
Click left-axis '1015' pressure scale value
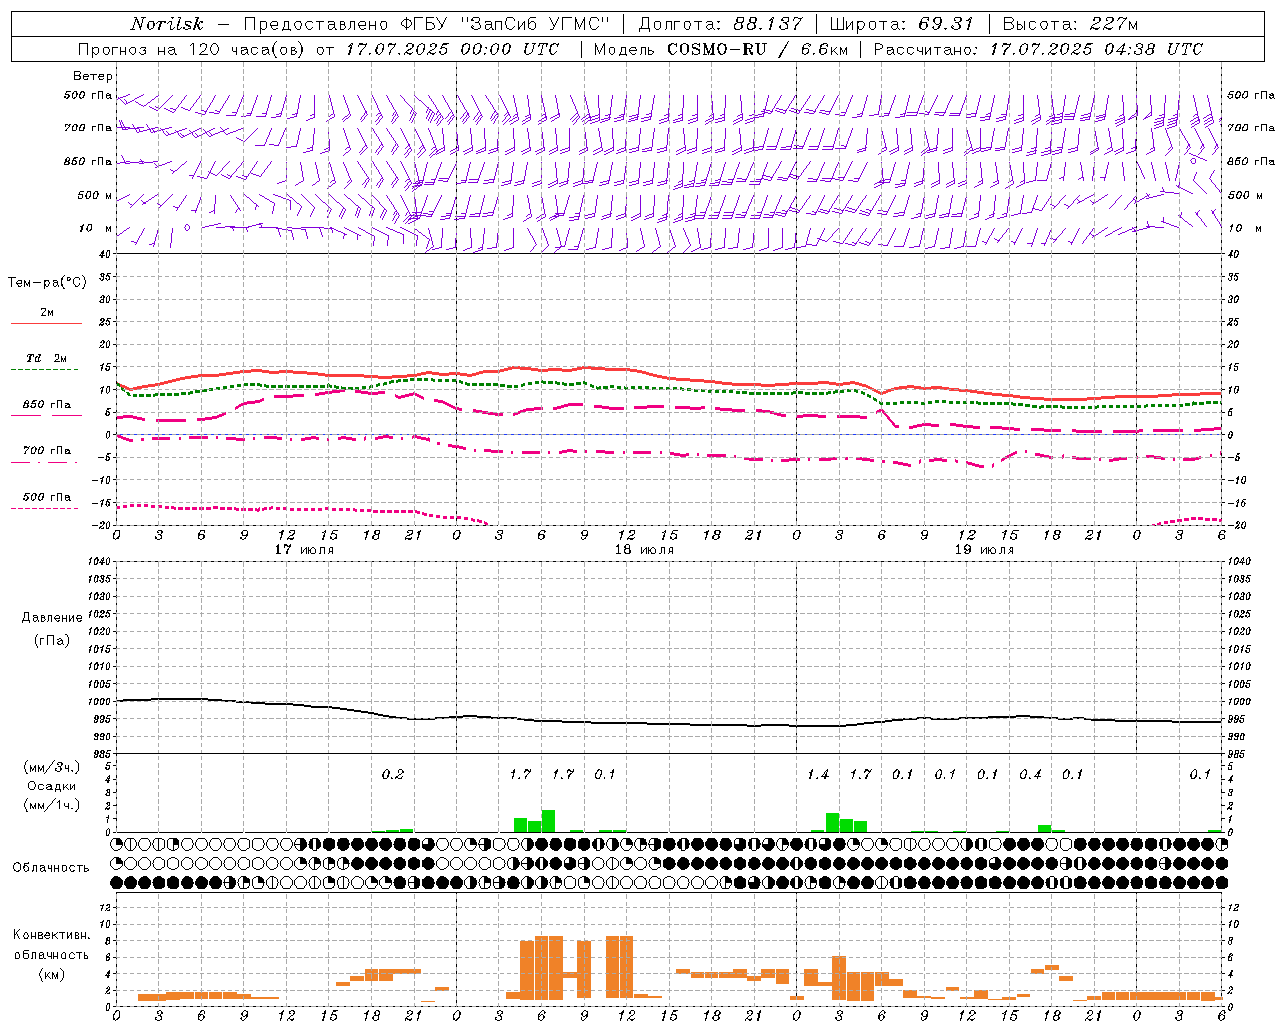(x=100, y=649)
